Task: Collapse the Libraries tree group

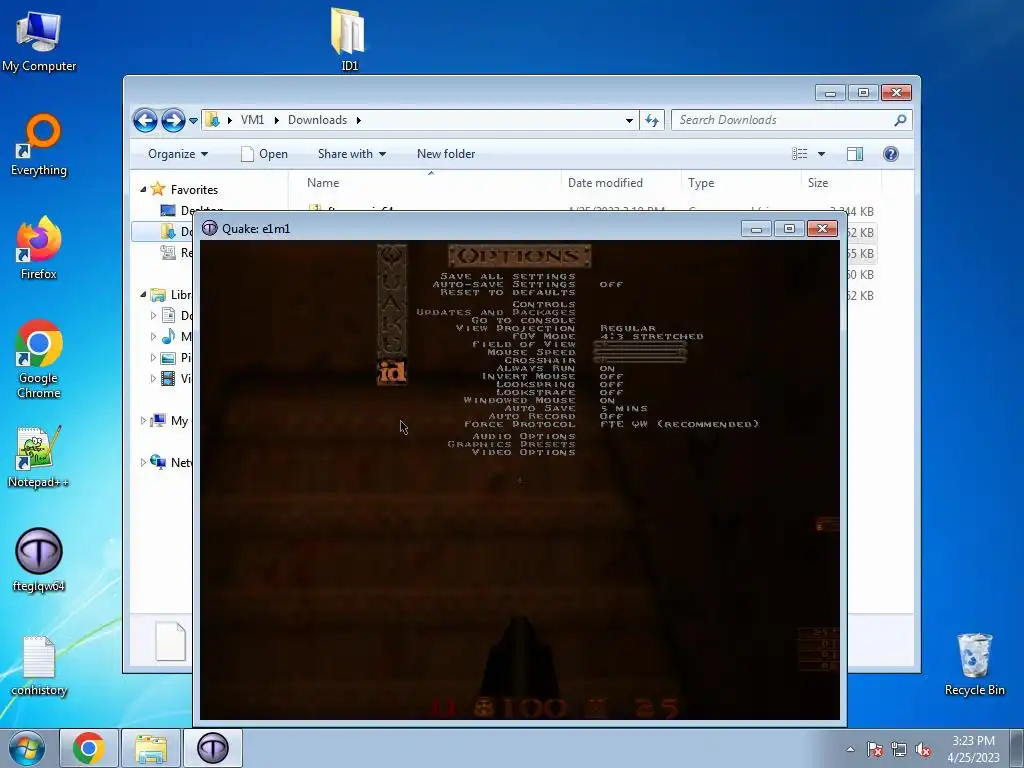Action: click(143, 295)
